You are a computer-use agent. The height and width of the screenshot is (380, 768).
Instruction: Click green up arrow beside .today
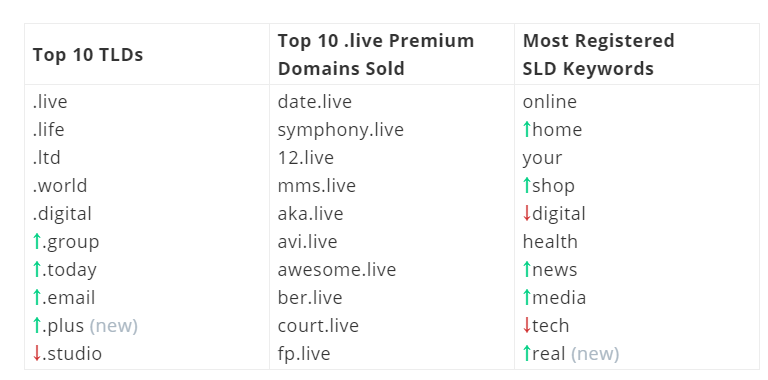pos(37,269)
